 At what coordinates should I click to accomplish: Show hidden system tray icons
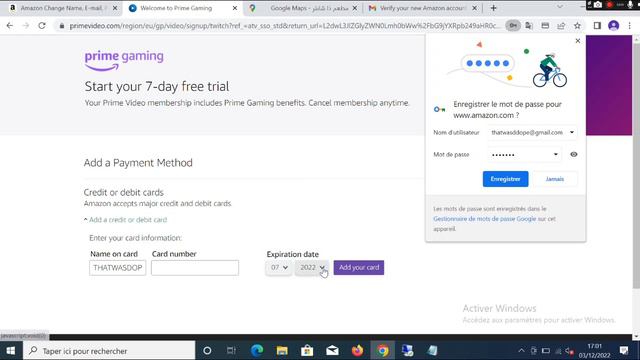coord(521,351)
